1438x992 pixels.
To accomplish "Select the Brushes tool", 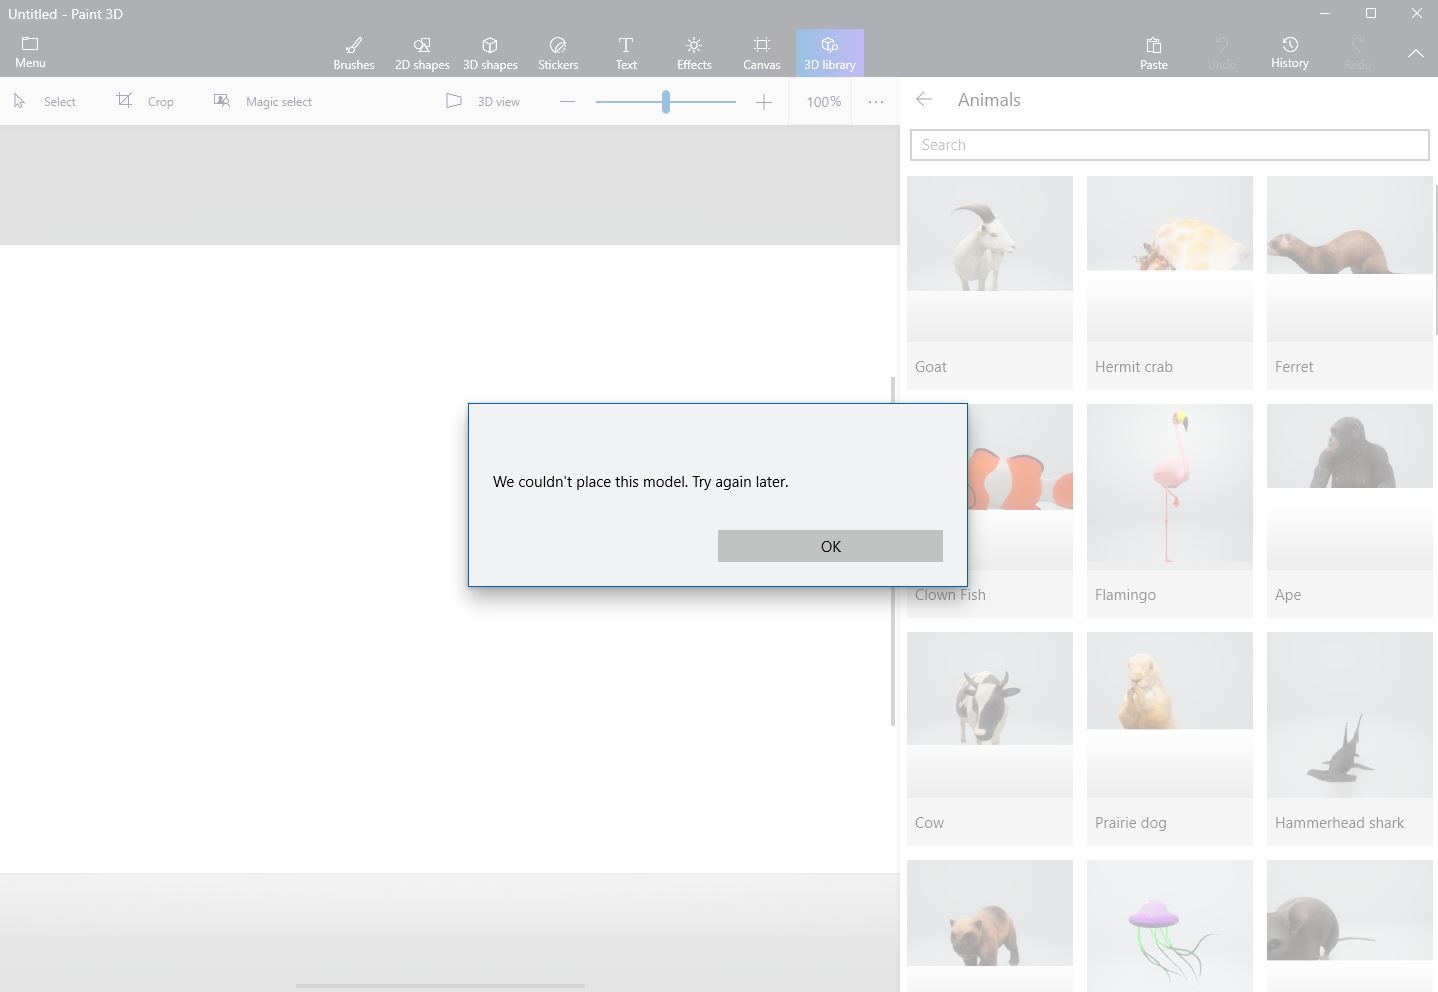I will (354, 53).
